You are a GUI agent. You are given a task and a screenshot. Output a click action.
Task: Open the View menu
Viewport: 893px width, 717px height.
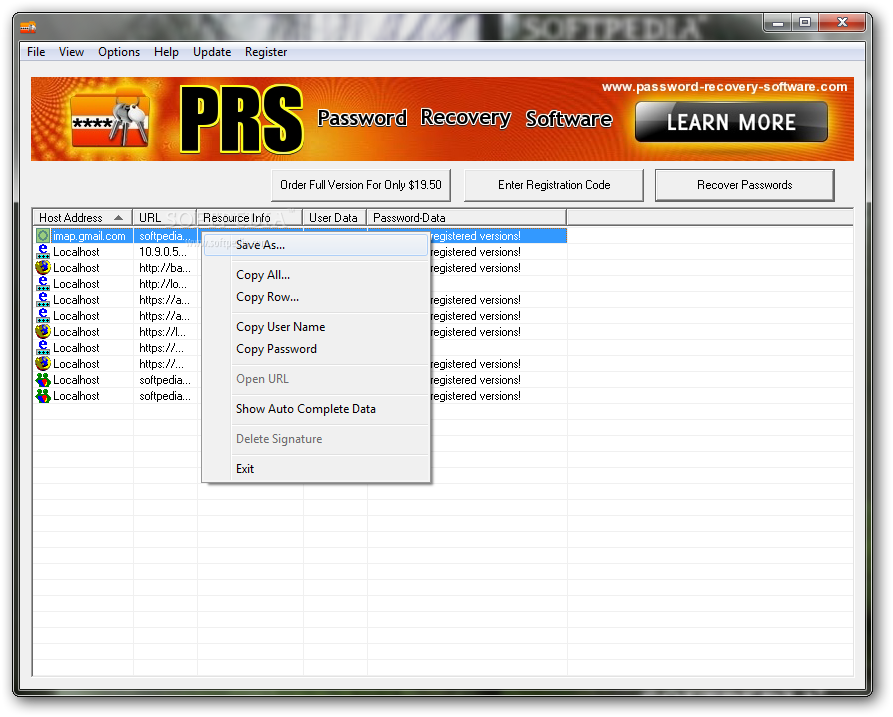click(x=71, y=52)
